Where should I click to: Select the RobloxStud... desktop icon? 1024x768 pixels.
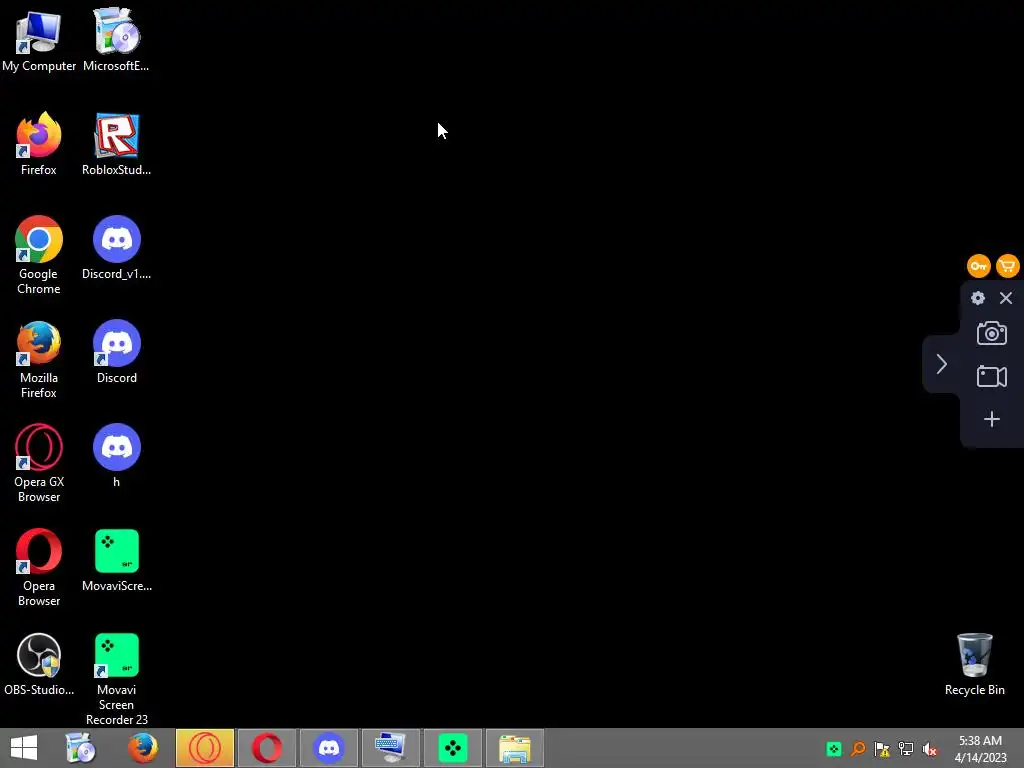(116, 144)
